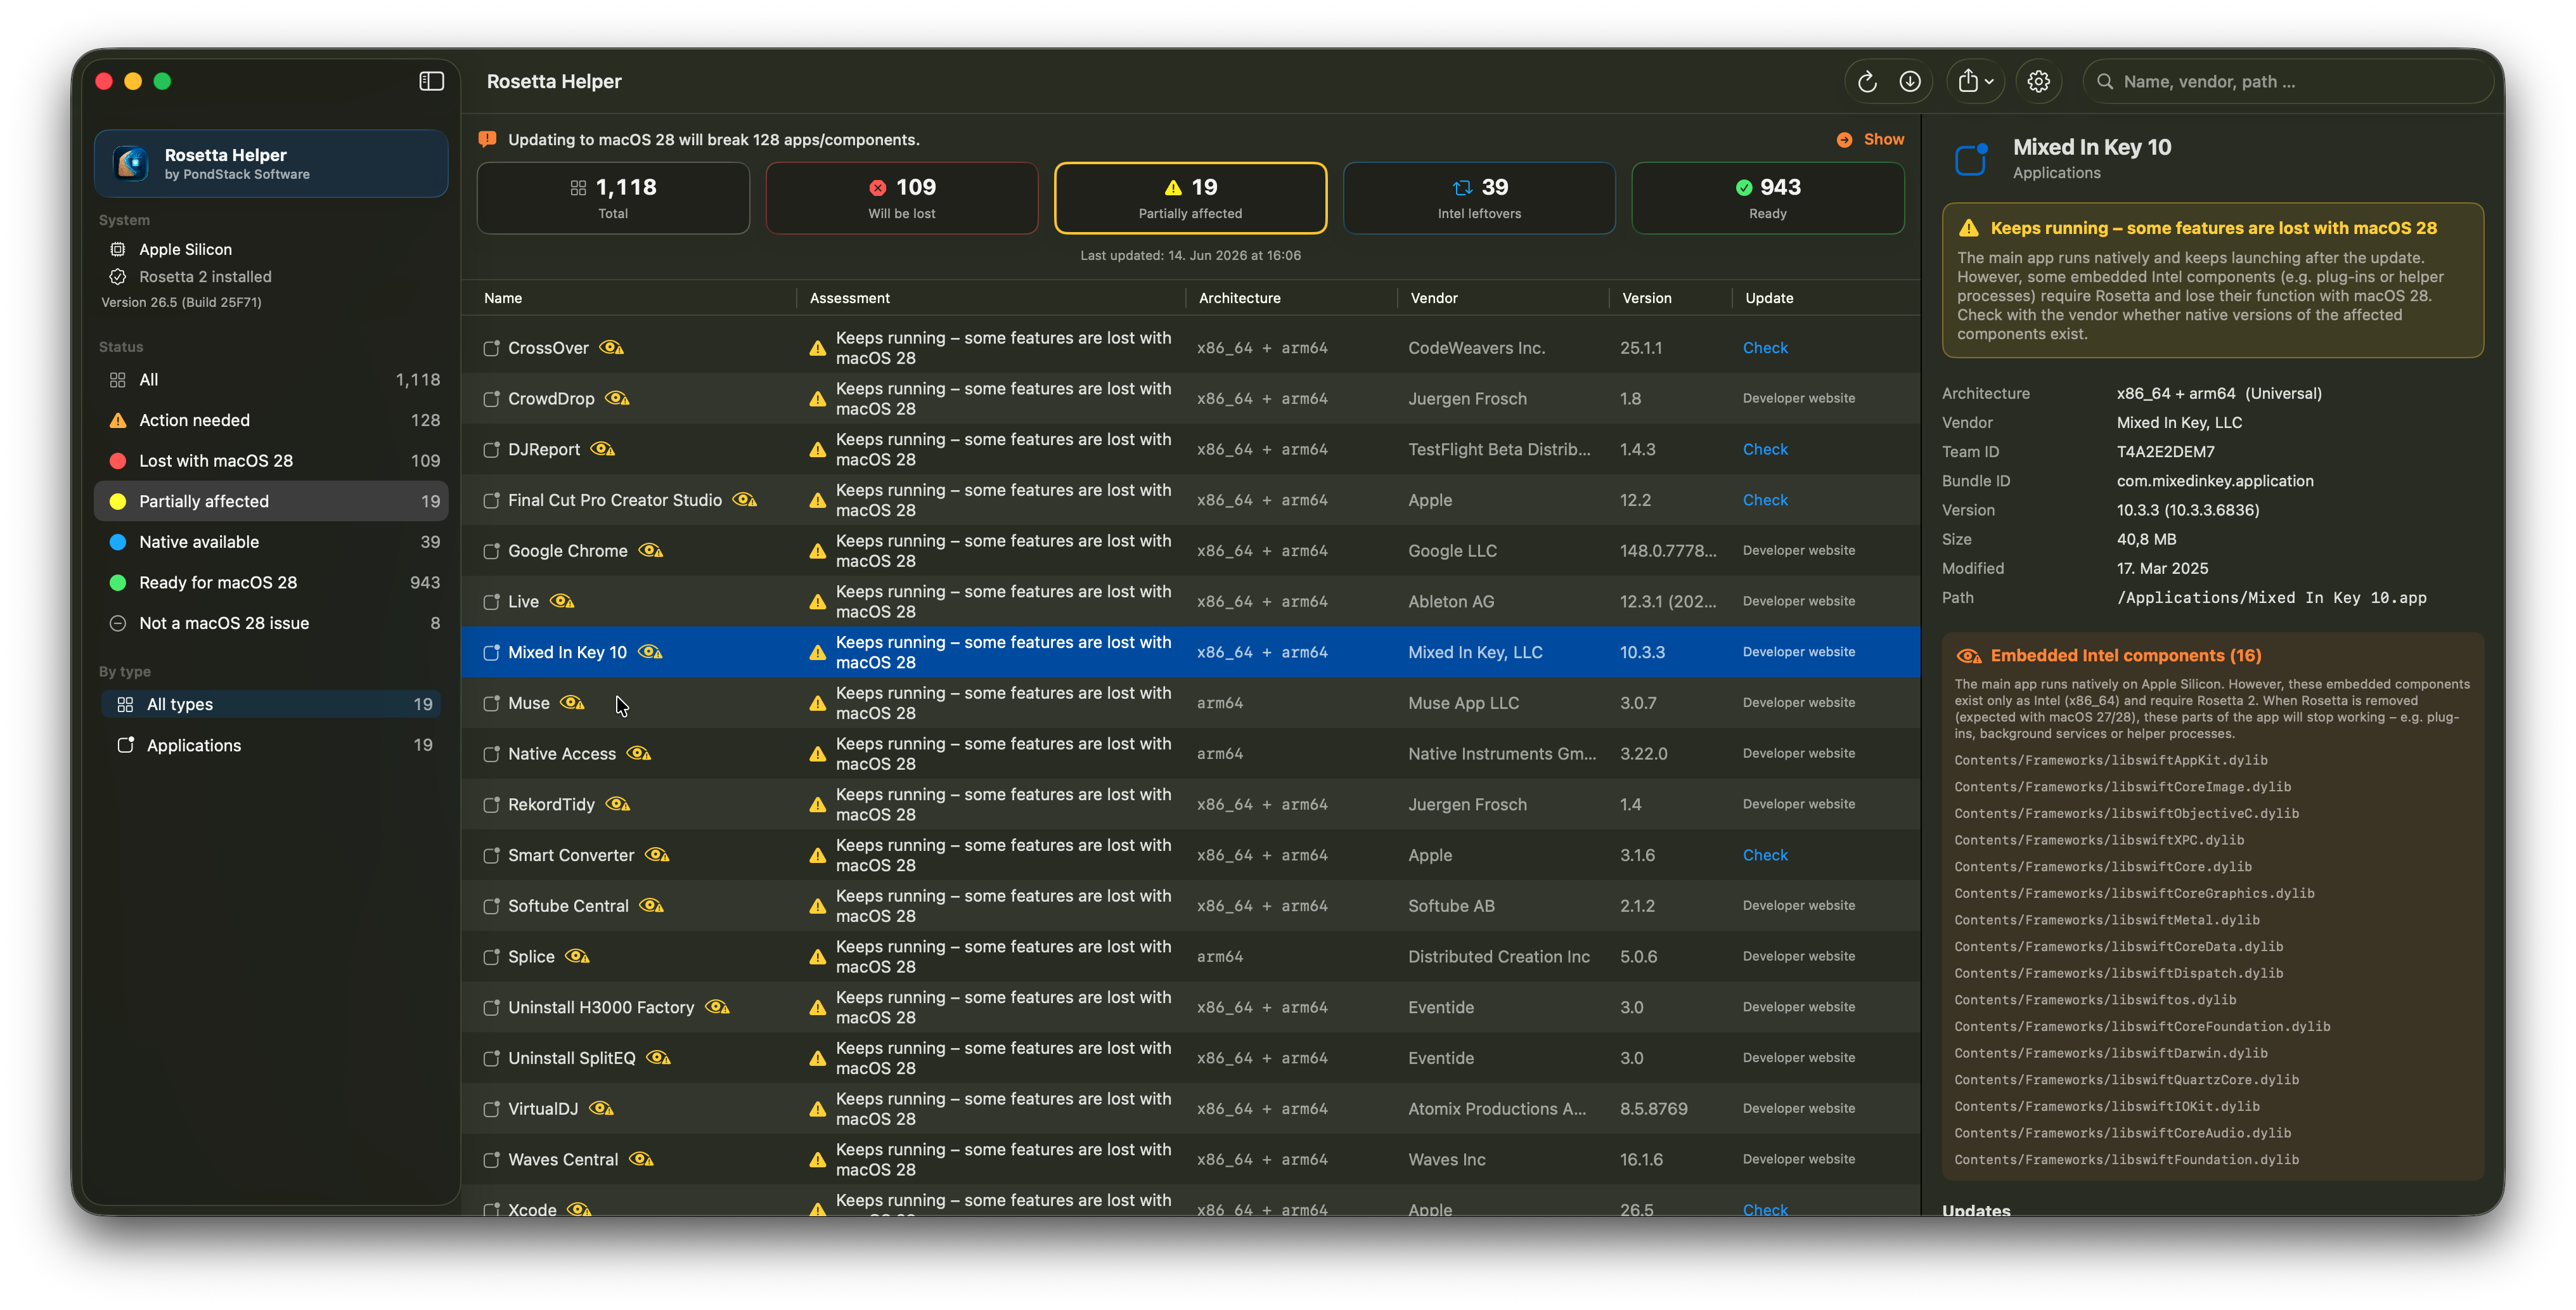Click the eye warning icon next to Google Chrome
Viewport: 2576px width, 1310px height.
(650, 551)
